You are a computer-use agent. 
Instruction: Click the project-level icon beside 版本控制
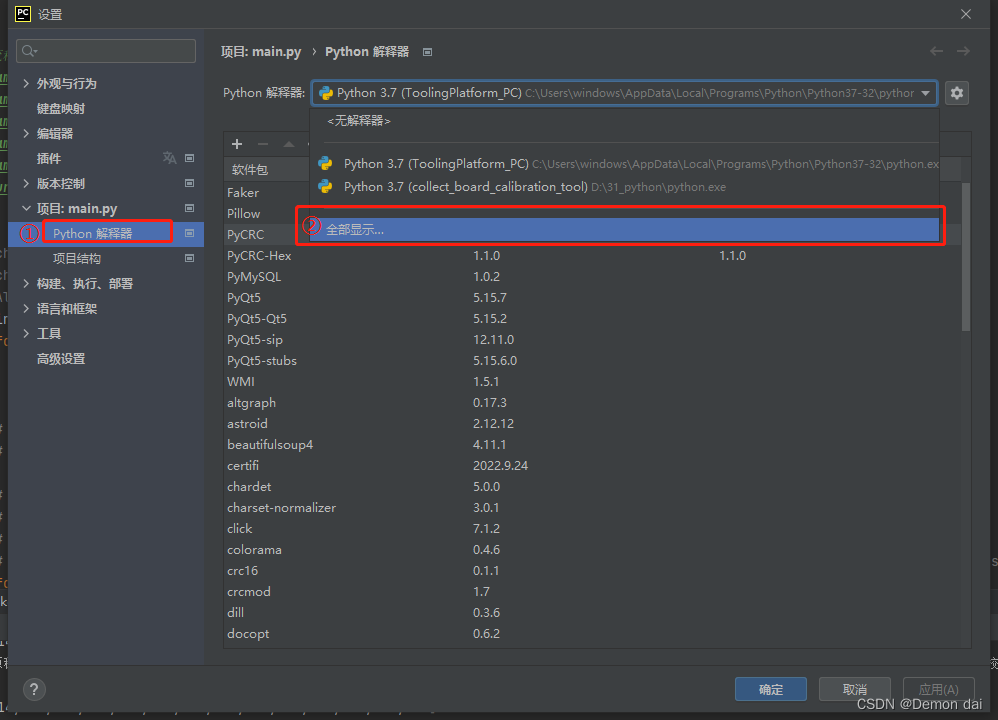click(x=190, y=183)
